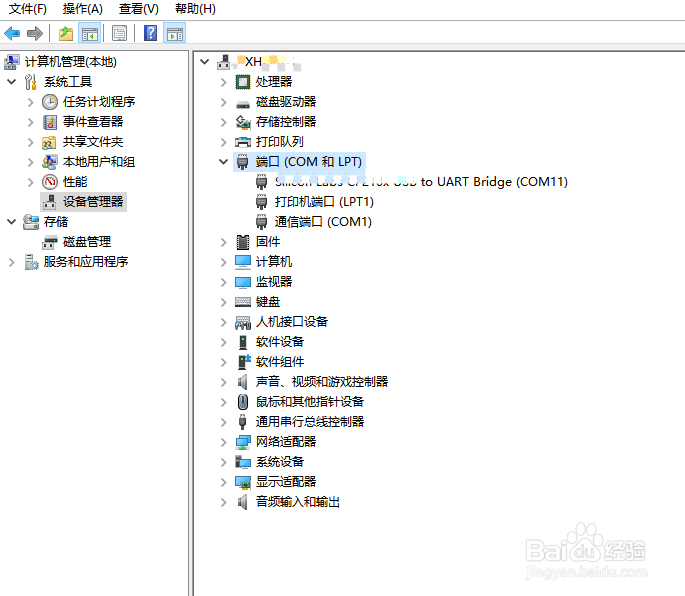Open the 文件(F) menu
685x596 pixels.
pyautogui.click(x=28, y=9)
